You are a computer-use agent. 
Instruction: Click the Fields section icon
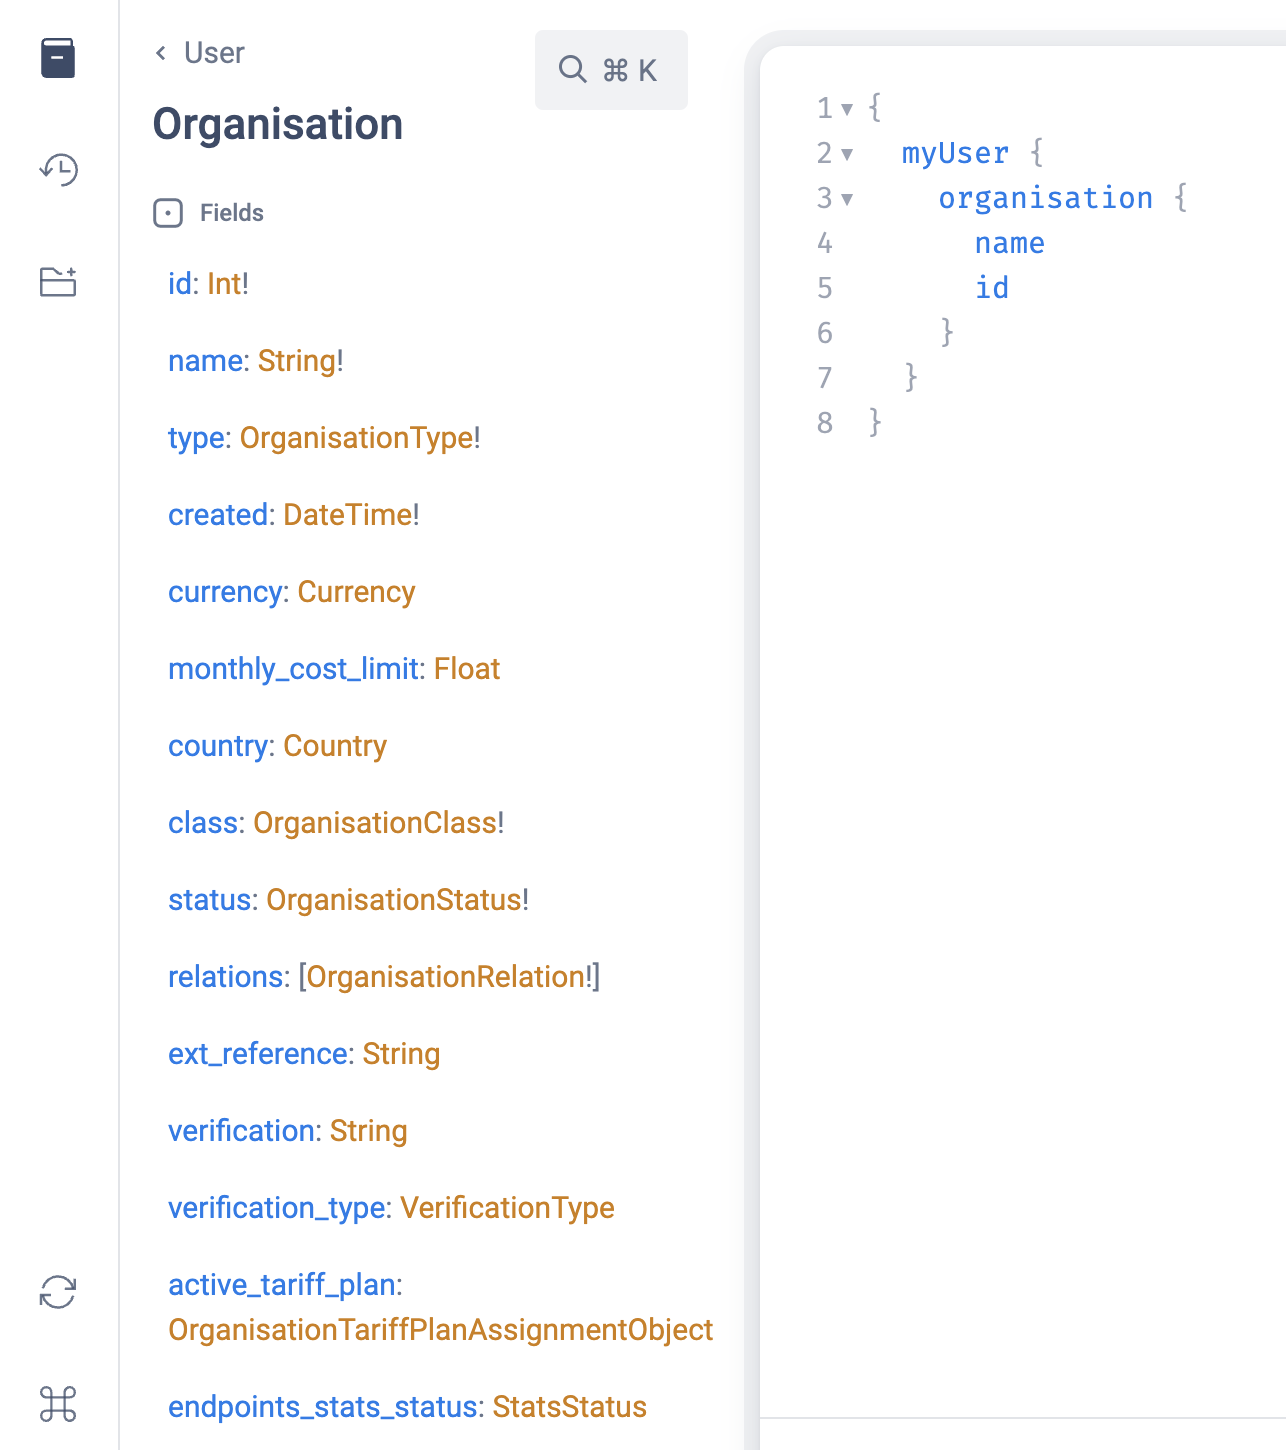pos(168,213)
